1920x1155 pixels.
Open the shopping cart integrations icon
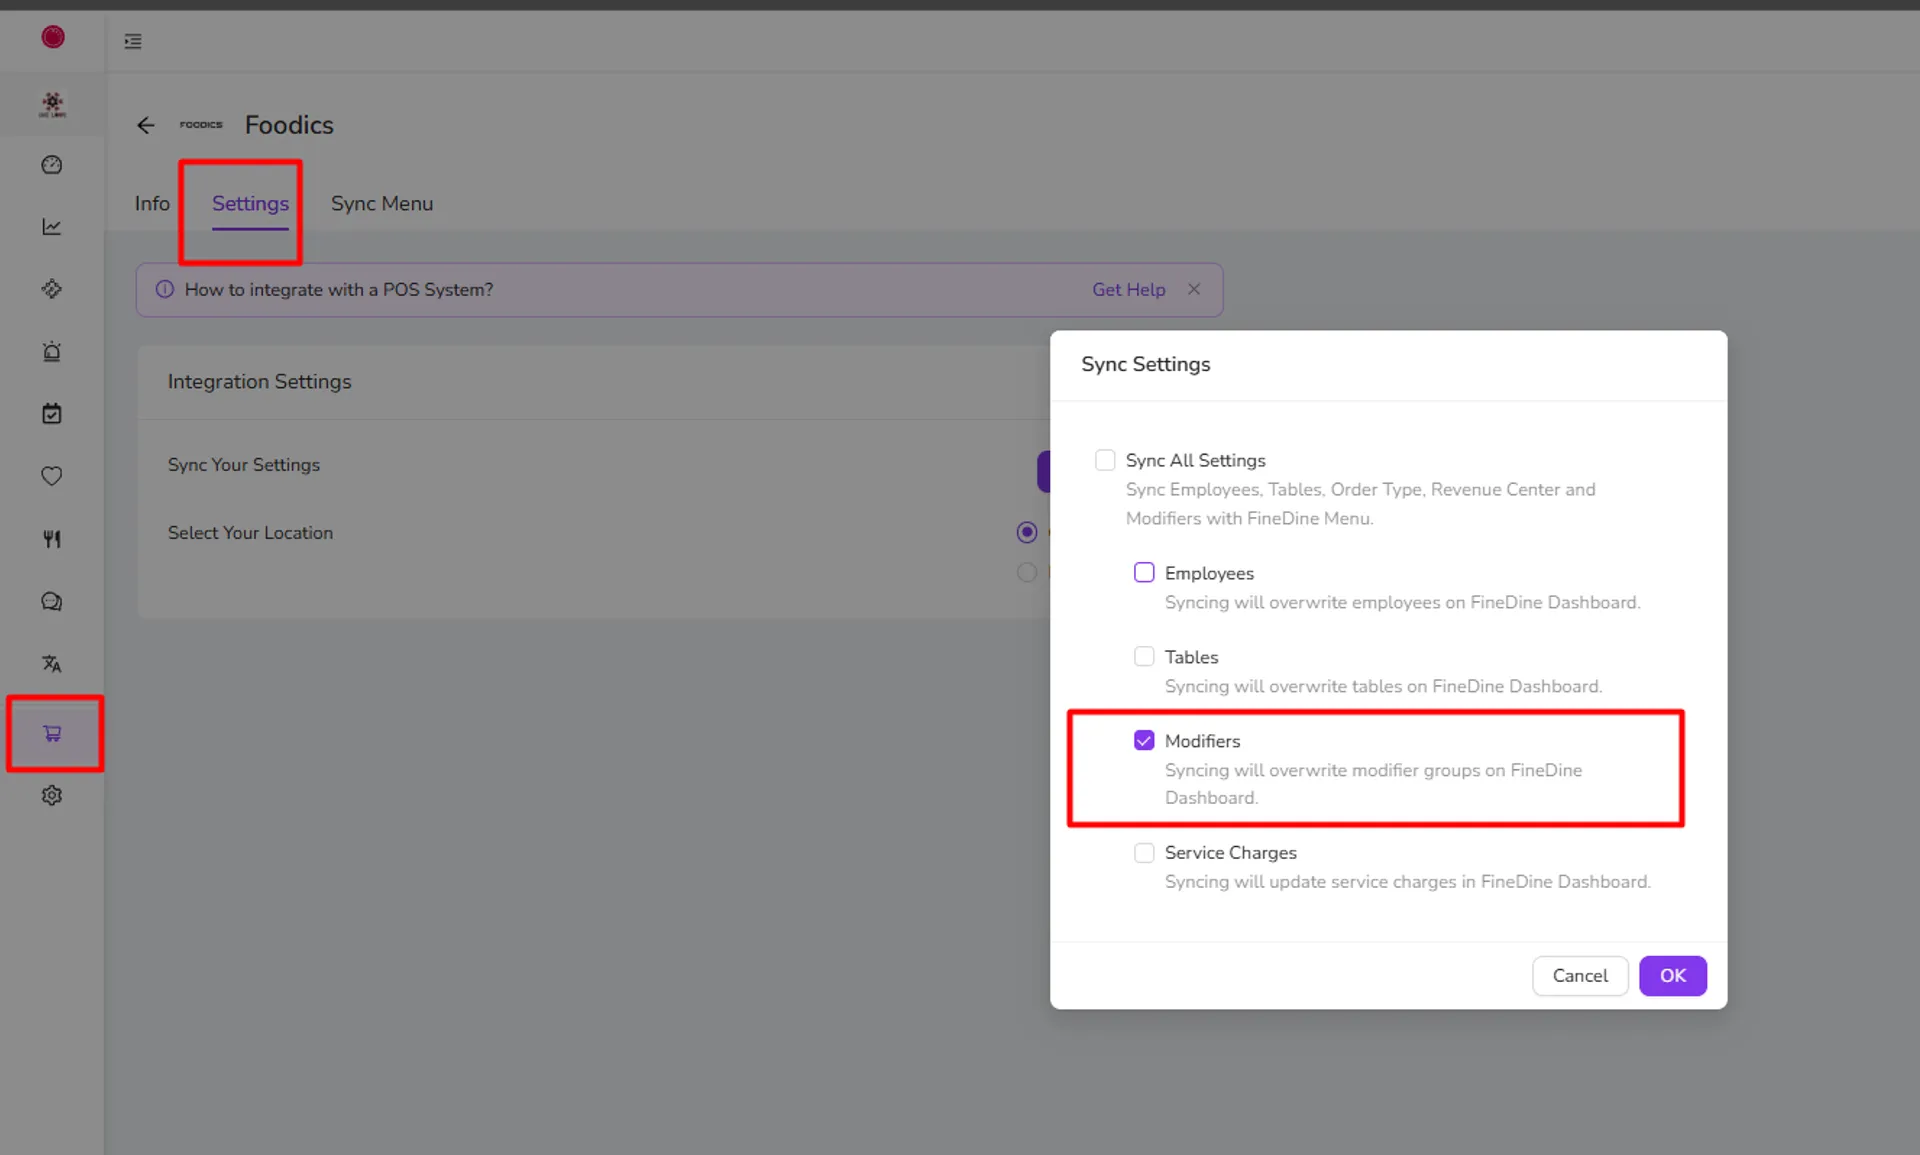(52, 734)
